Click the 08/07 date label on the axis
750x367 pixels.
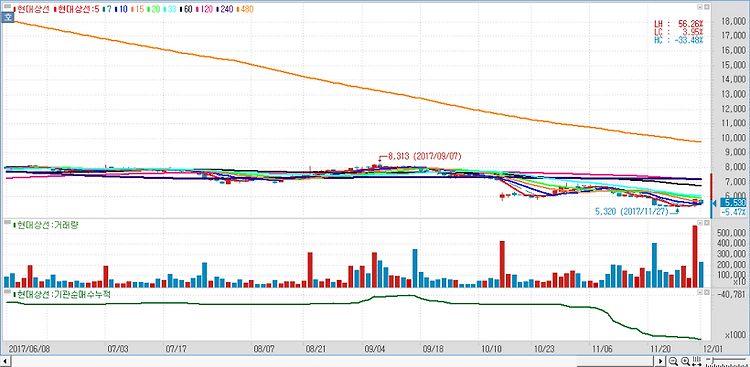click(265, 349)
